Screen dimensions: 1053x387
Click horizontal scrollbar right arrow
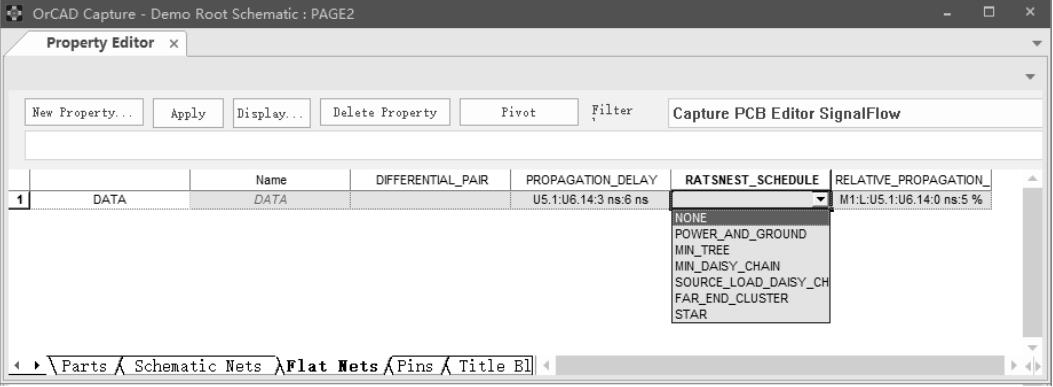pos(1015,366)
